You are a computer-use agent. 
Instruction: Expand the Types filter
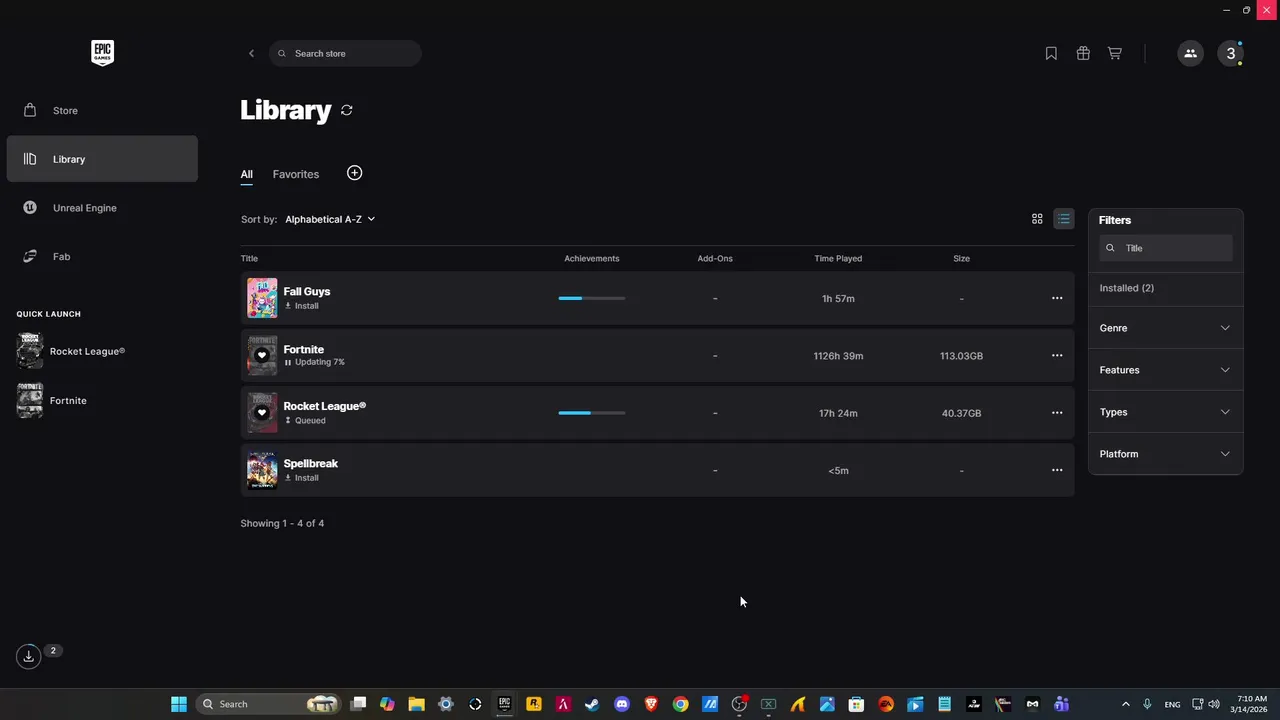[x=1165, y=412]
